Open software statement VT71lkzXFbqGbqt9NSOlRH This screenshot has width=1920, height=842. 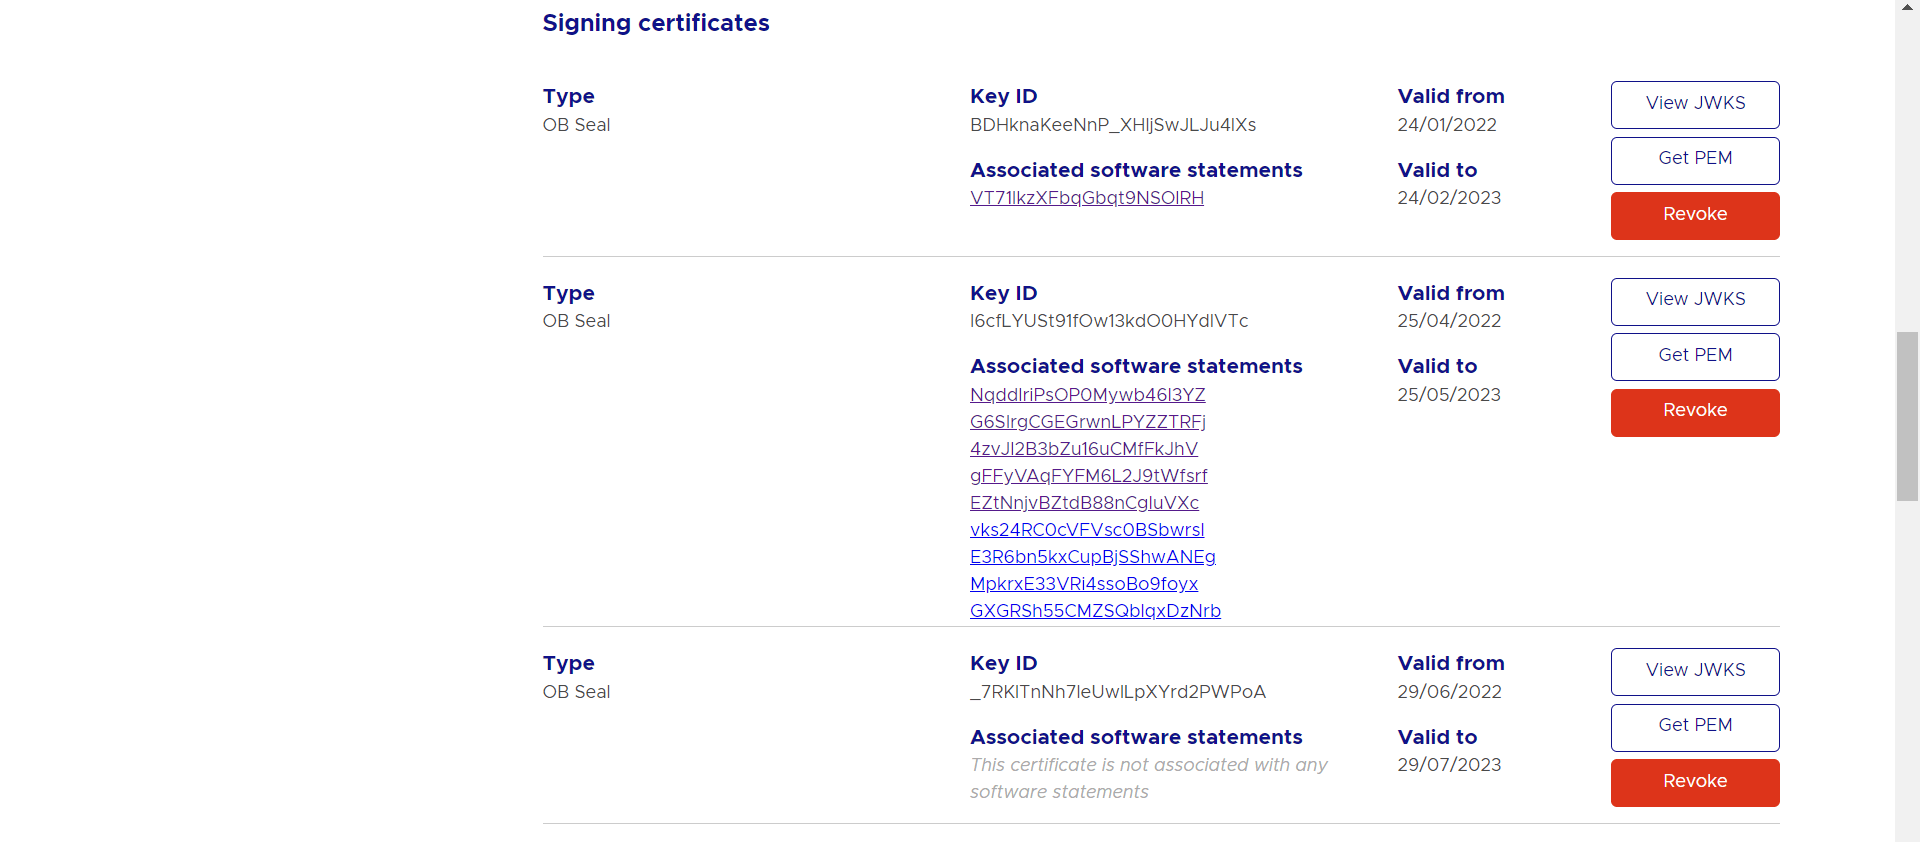pyautogui.click(x=1086, y=198)
